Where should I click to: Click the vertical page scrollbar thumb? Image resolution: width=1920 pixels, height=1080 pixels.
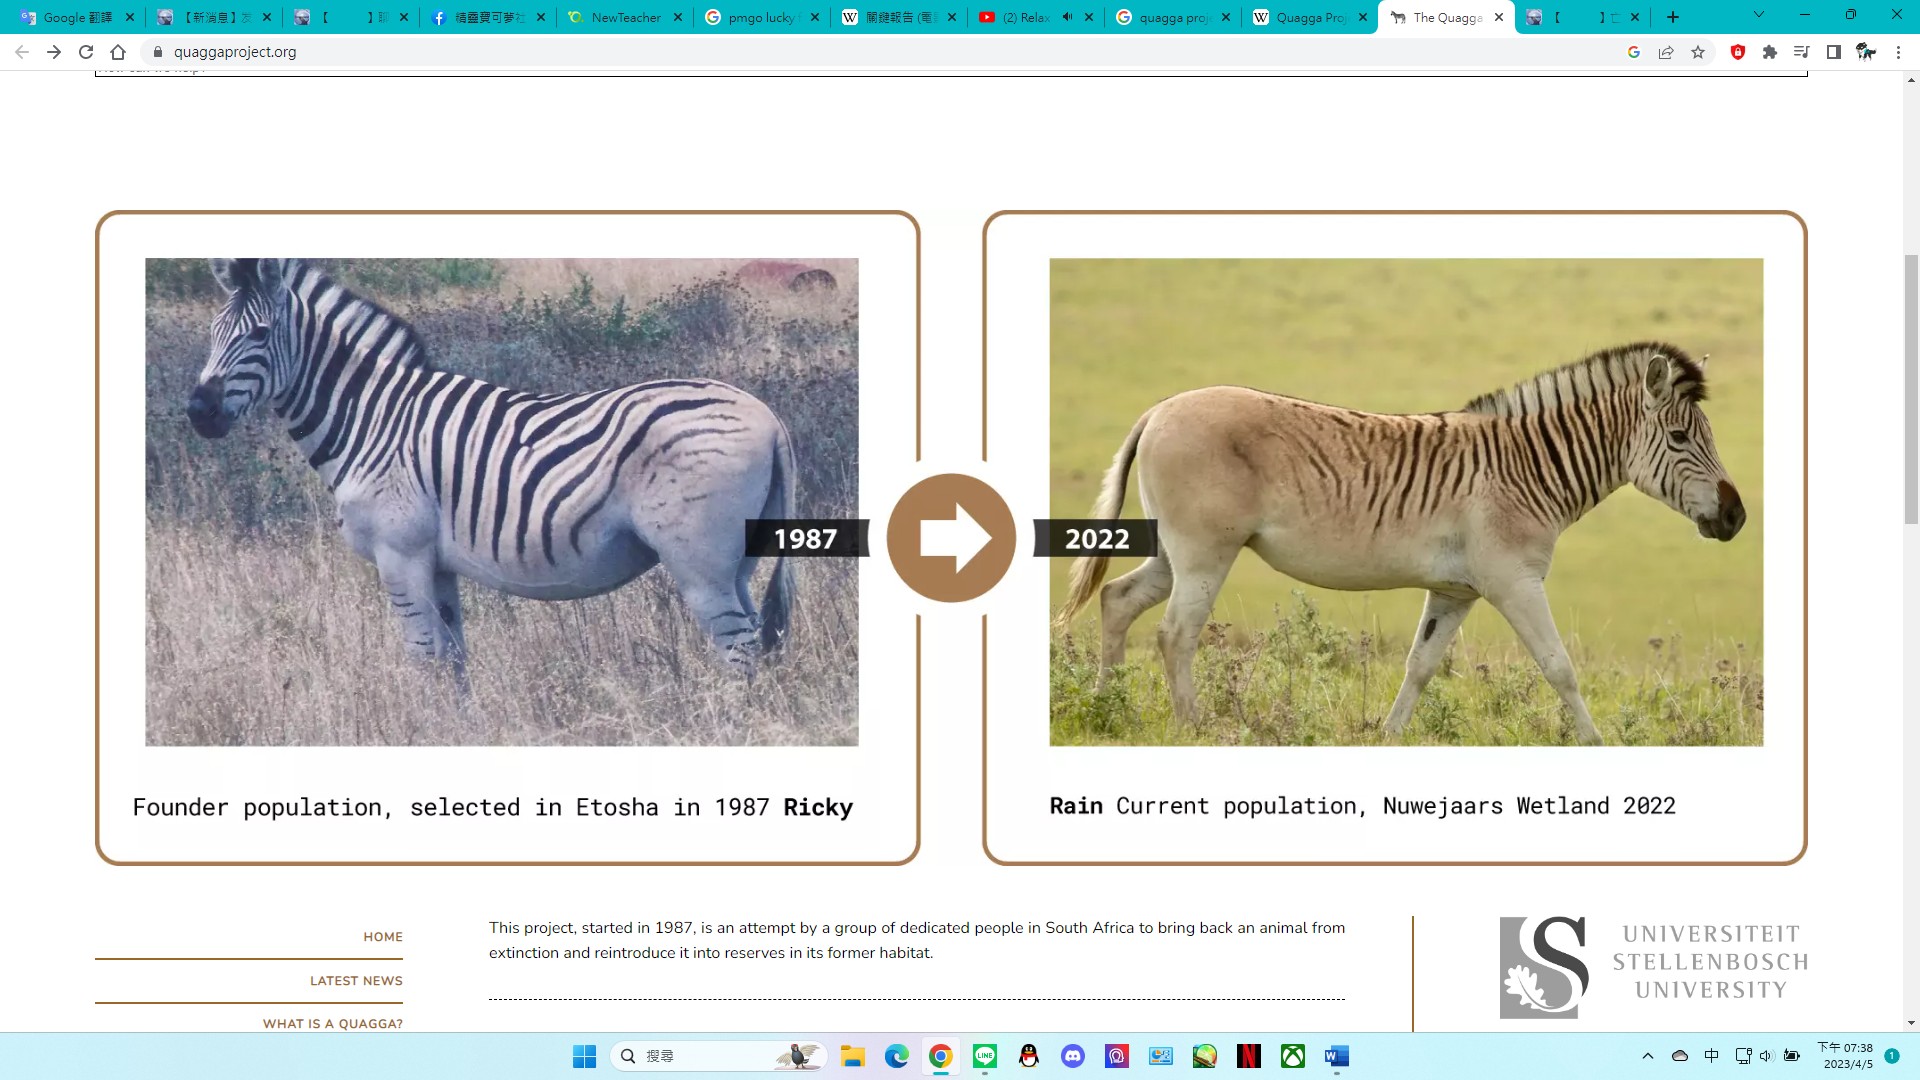(1911, 389)
